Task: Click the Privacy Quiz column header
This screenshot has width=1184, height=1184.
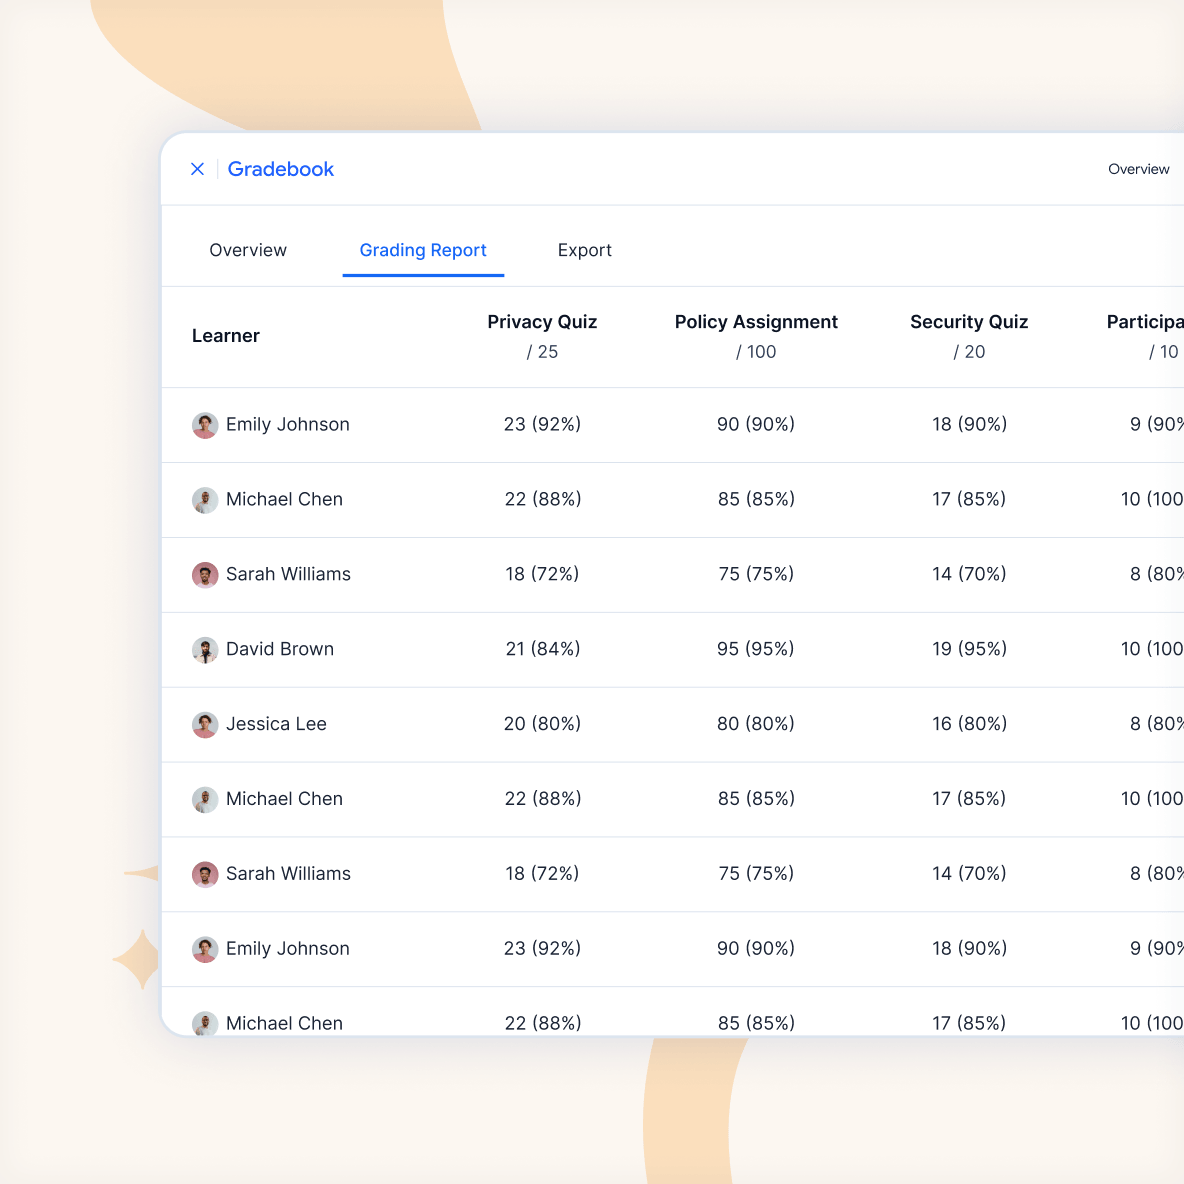Action: tap(542, 322)
